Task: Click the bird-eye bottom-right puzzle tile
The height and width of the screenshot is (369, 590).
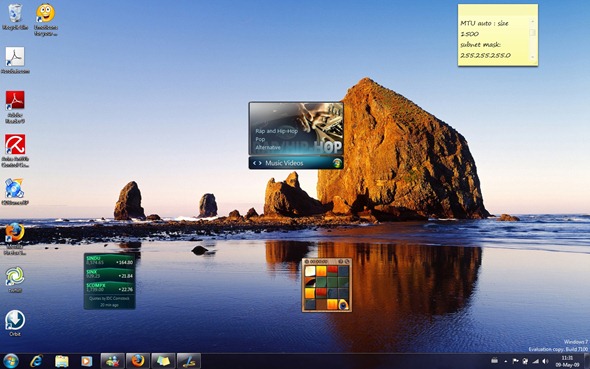Action: (x=343, y=304)
